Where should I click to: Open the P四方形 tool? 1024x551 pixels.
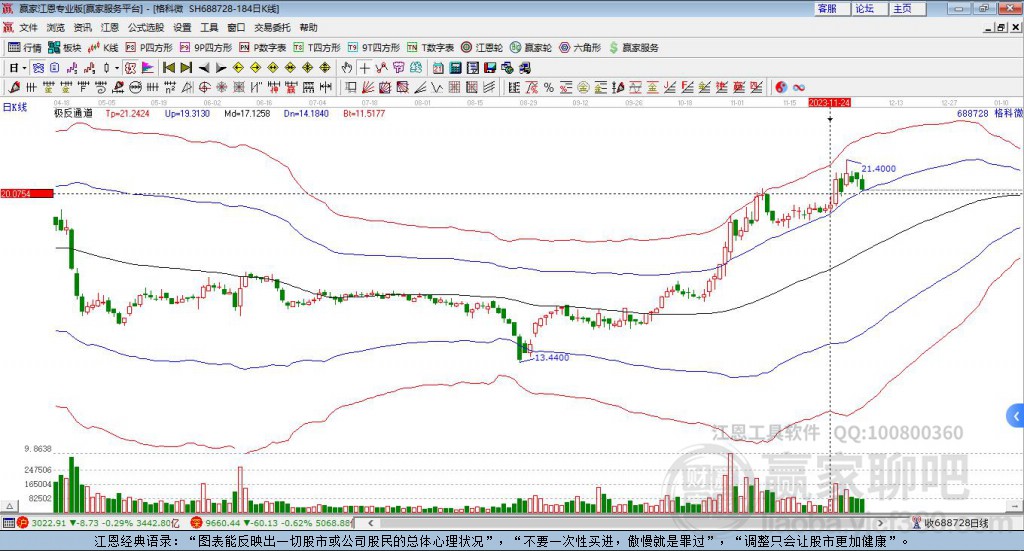149,48
